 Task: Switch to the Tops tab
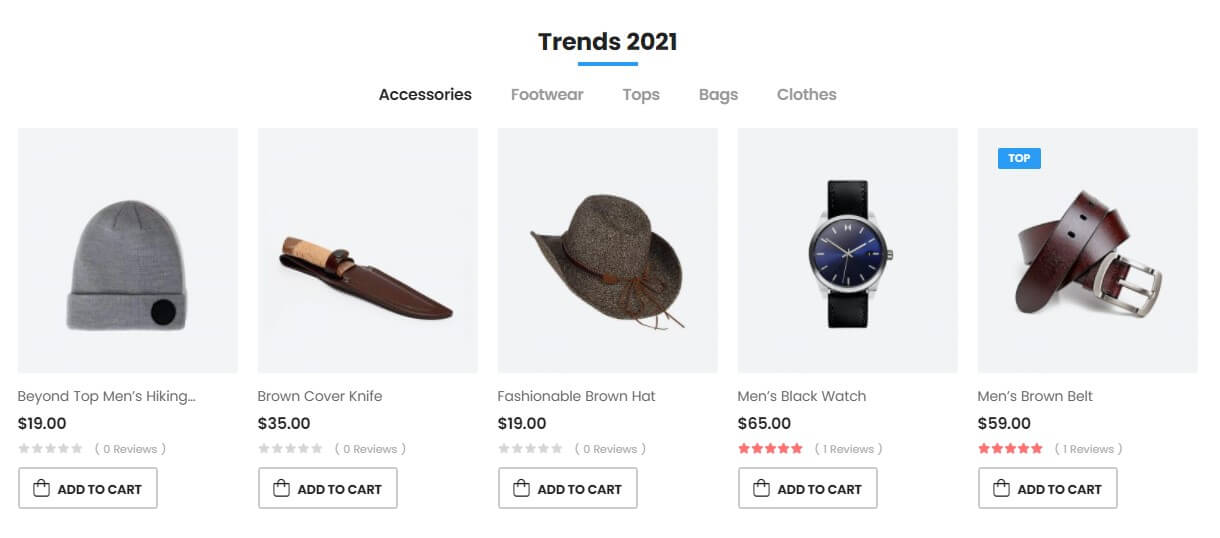[x=641, y=94]
